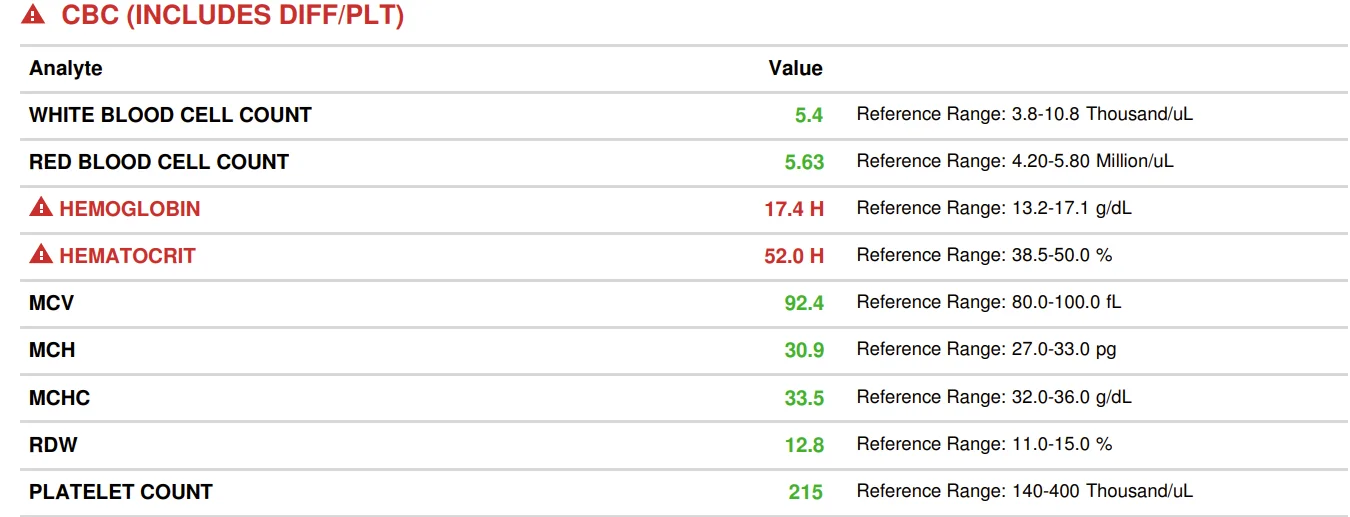The image size is (1350, 517).
Task: Click the MCV reference range text
Action: coord(989,302)
